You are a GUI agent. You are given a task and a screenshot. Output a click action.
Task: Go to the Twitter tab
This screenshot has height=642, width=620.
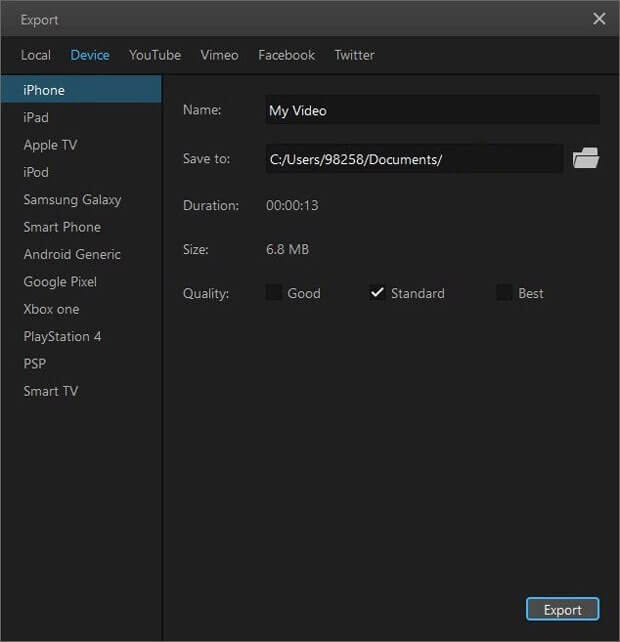coord(354,55)
